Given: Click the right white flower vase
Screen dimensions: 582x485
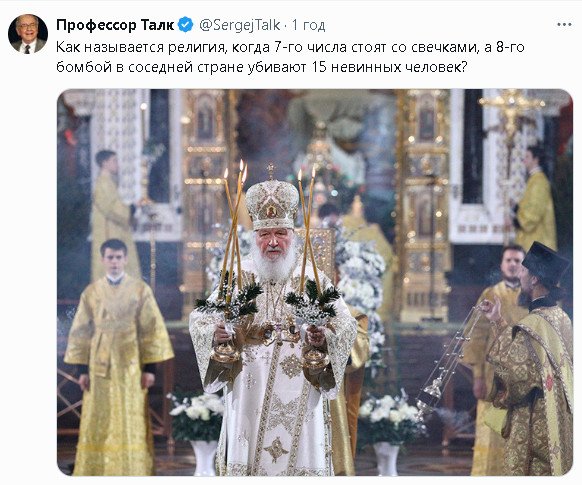Looking at the screenshot, I should (389, 432).
